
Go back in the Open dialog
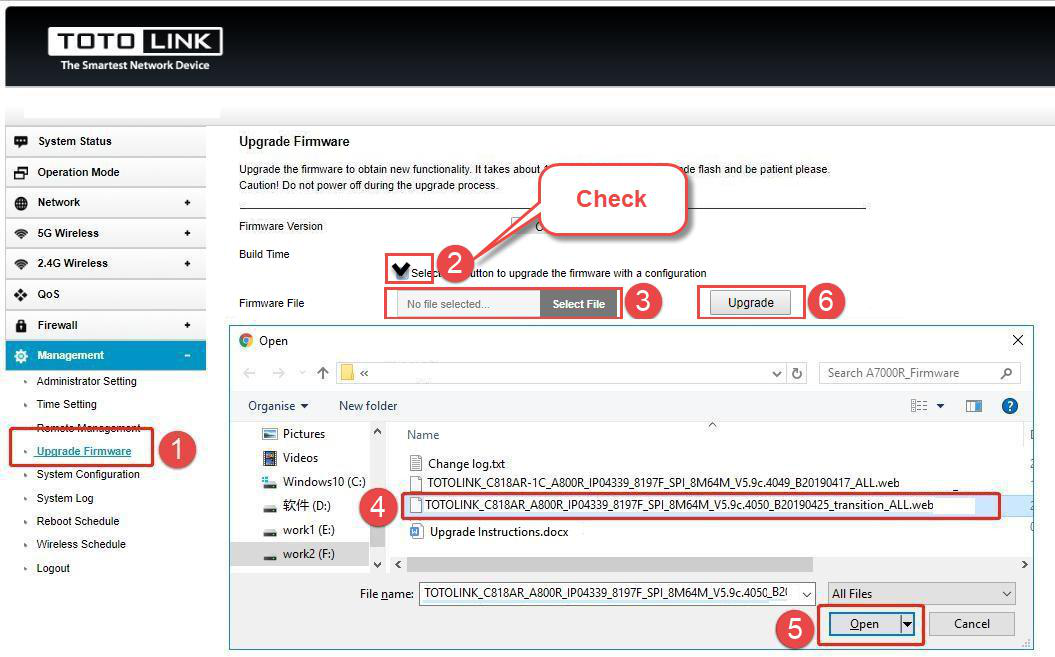coord(249,373)
